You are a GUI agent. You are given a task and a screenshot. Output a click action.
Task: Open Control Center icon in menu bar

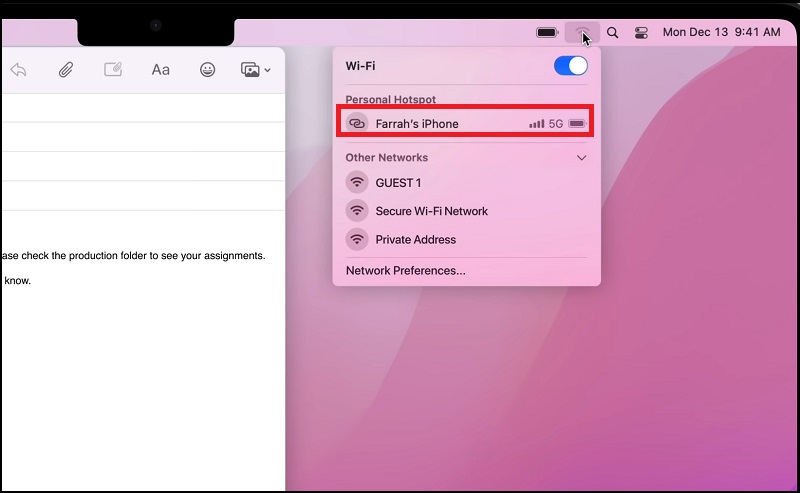click(x=641, y=33)
